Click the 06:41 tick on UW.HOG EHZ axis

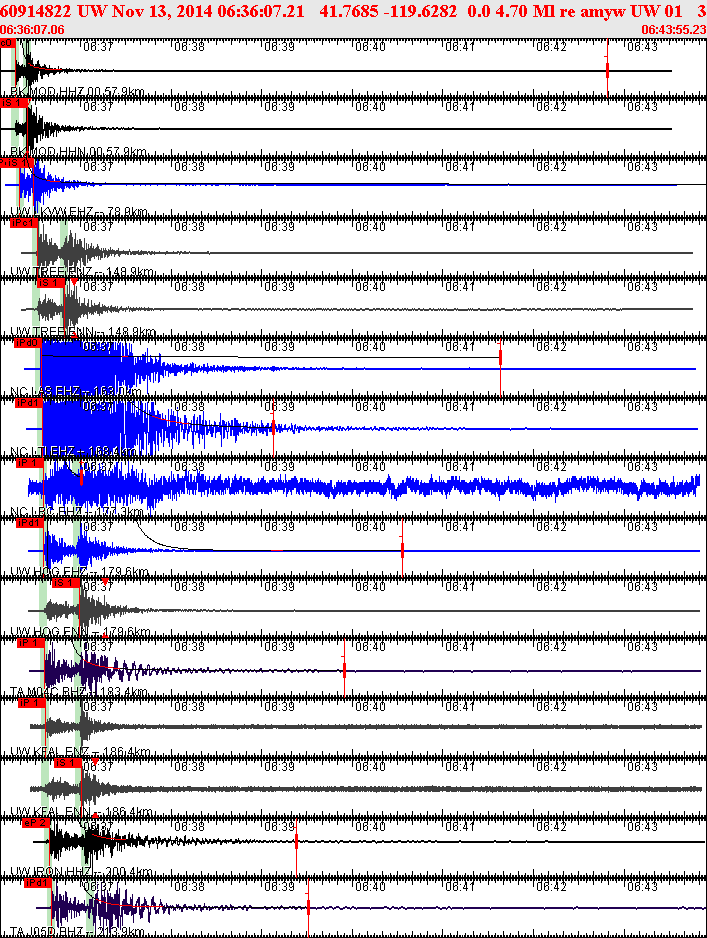[x=460, y=526]
